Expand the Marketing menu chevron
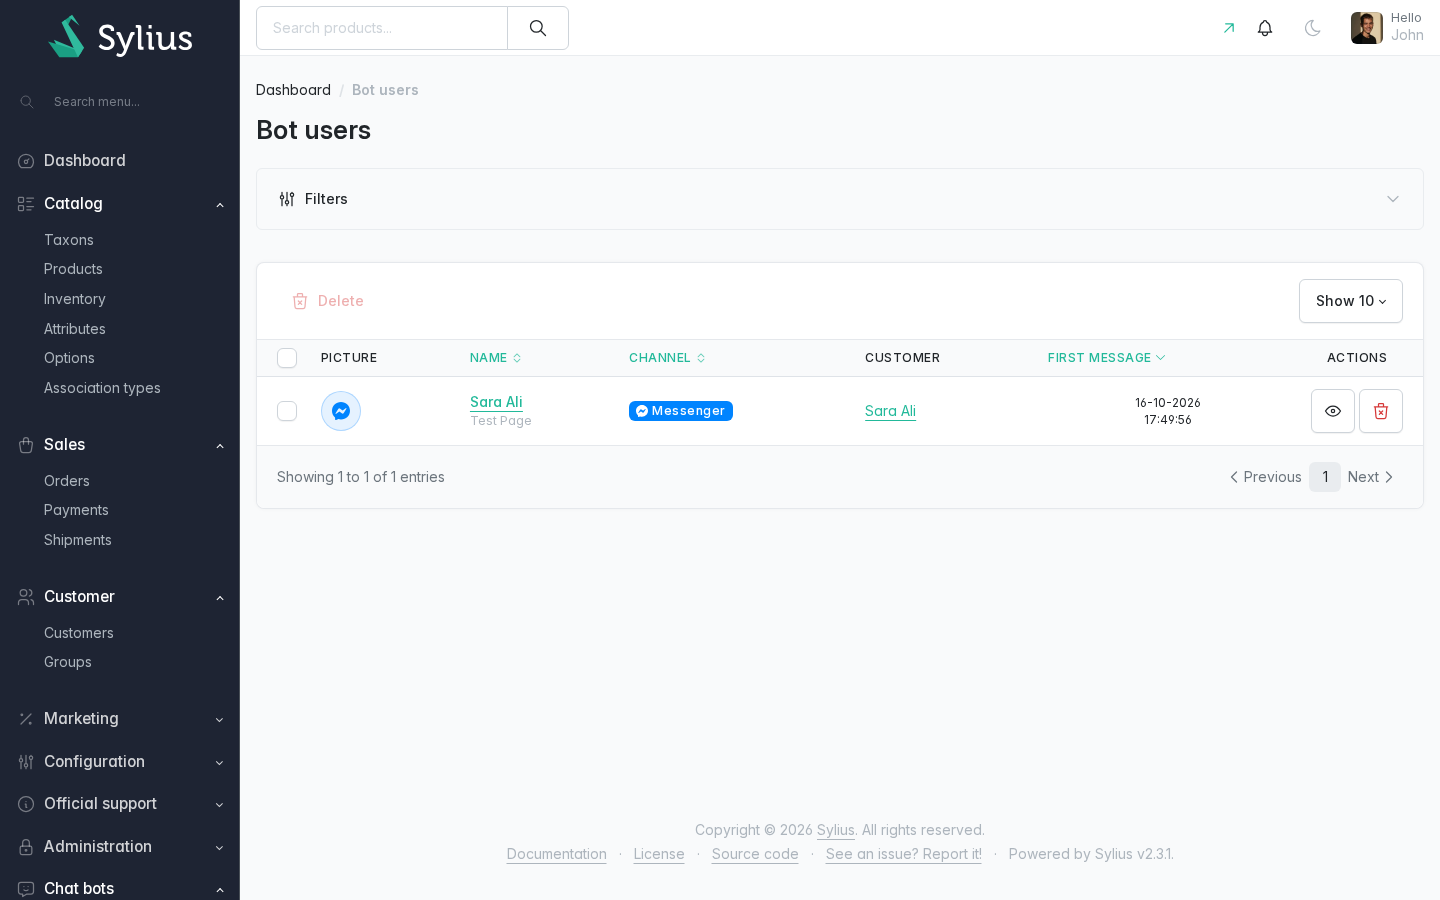This screenshot has height=900, width=1440. click(x=220, y=720)
